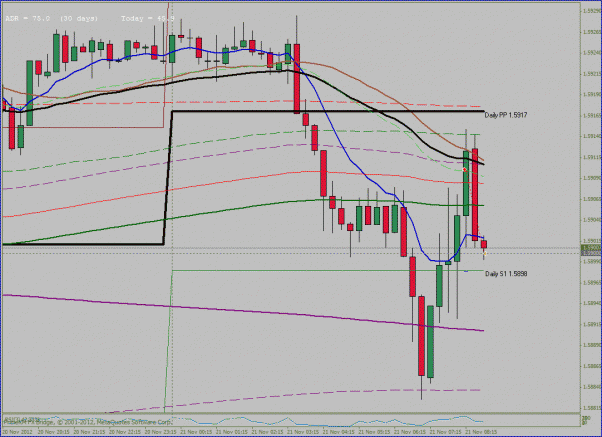Viewport: 602px width, 437px height.
Task: Click the '21 Nov 02:15' time axis label
Action: tap(269, 432)
